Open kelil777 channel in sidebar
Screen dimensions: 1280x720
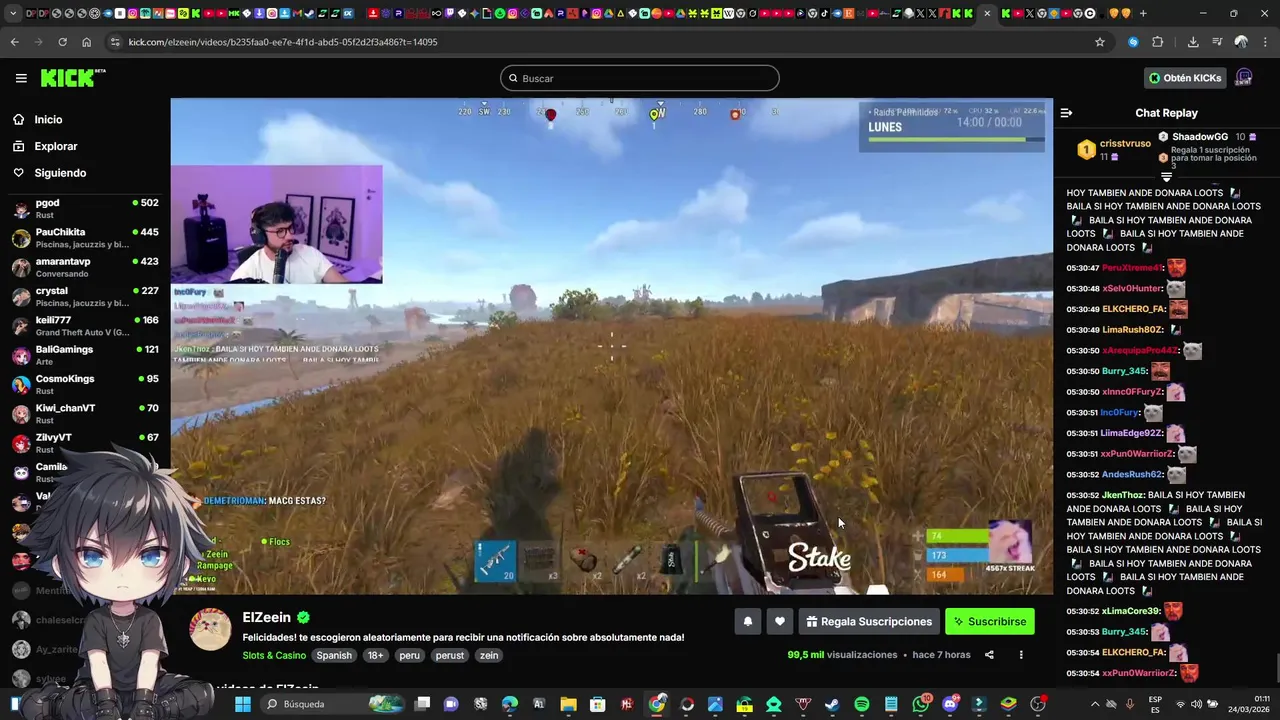(x=85, y=326)
